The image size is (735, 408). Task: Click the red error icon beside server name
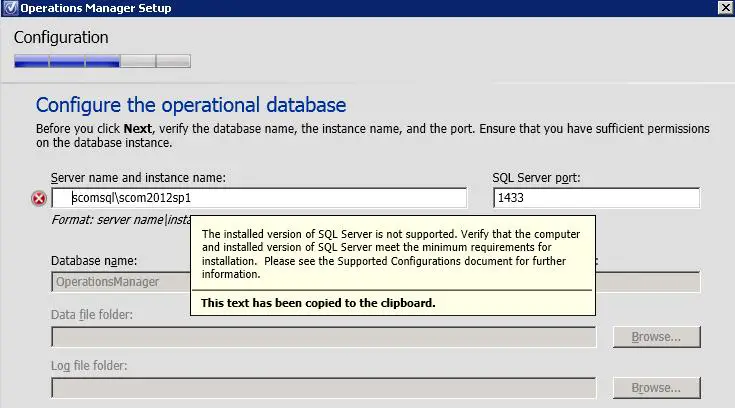[39, 198]
